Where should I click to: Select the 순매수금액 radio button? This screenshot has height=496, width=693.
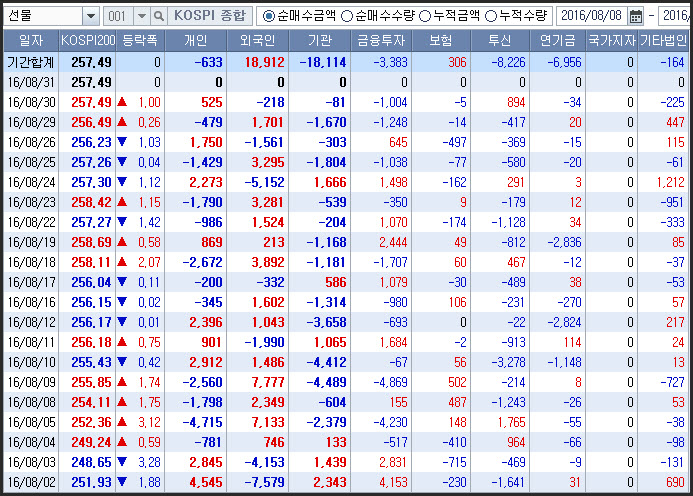tap(268, 16)
